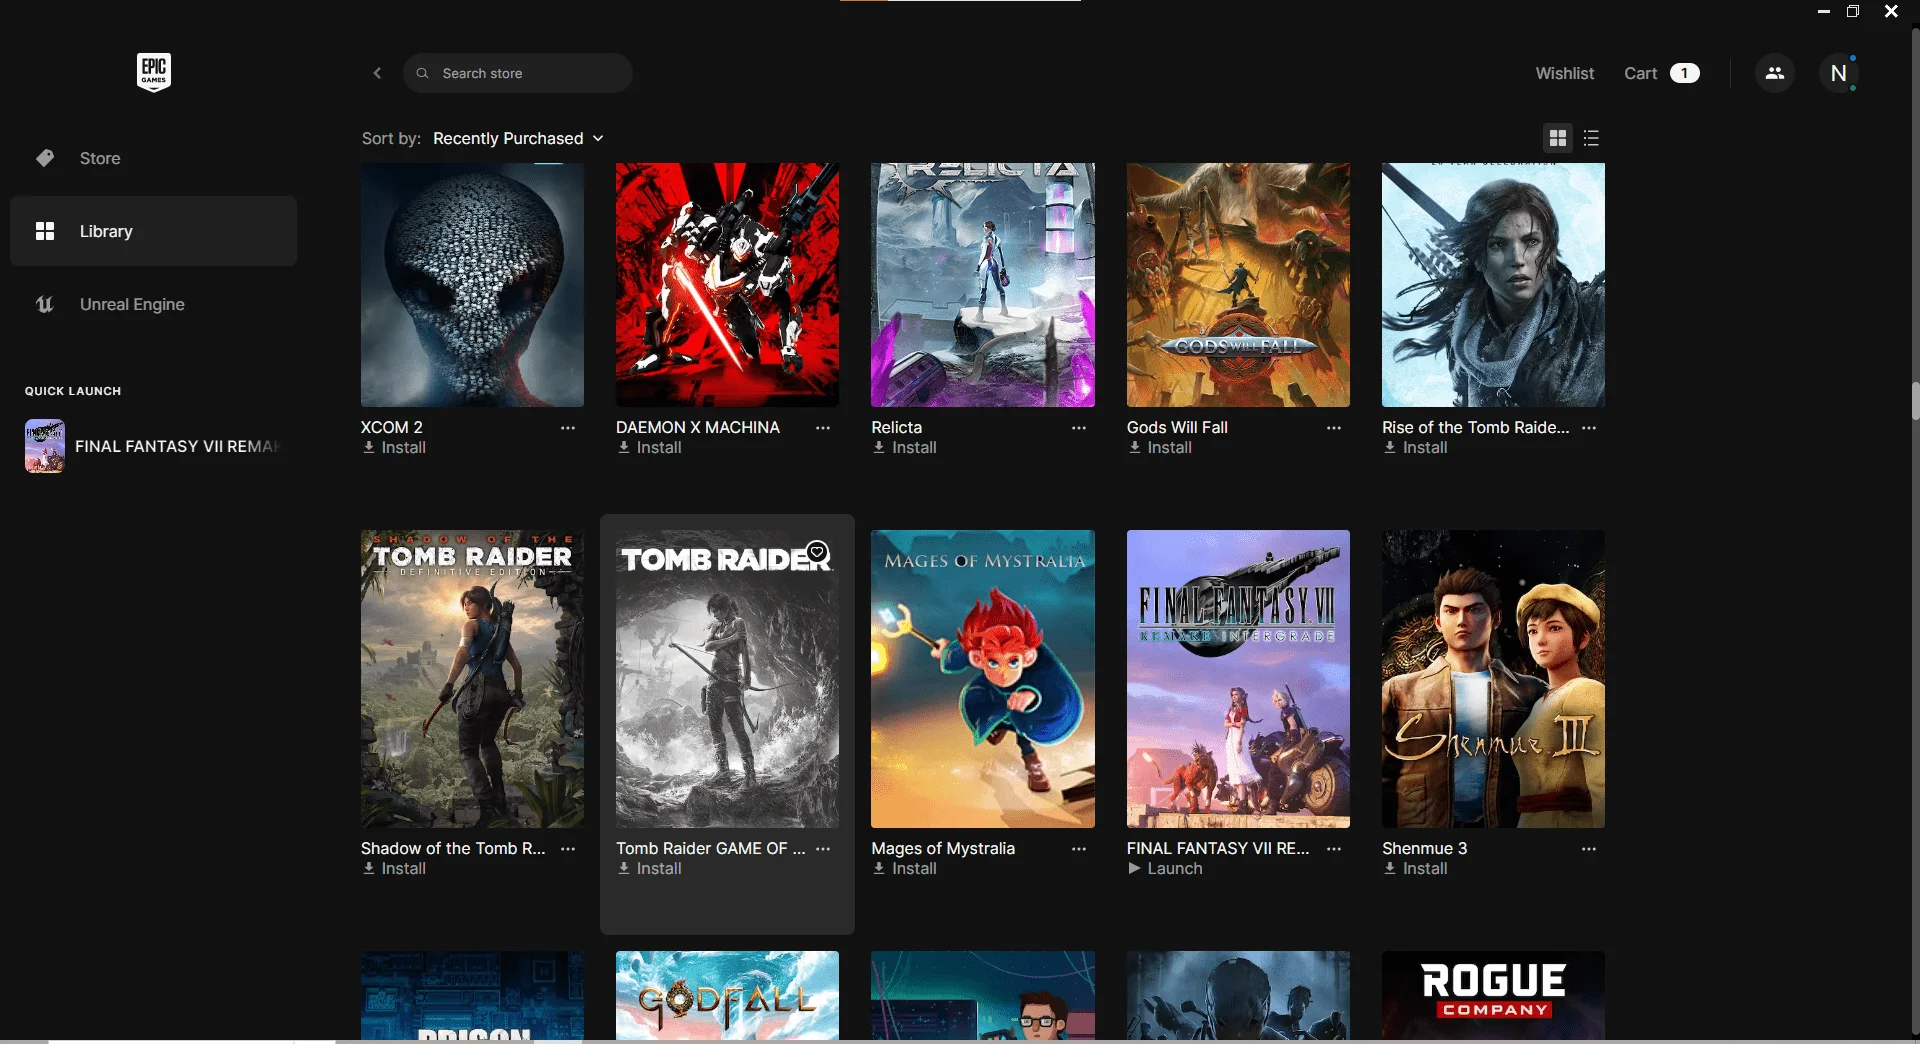Switch to list view layout

pyautogui.click(x=1592, y=138)
